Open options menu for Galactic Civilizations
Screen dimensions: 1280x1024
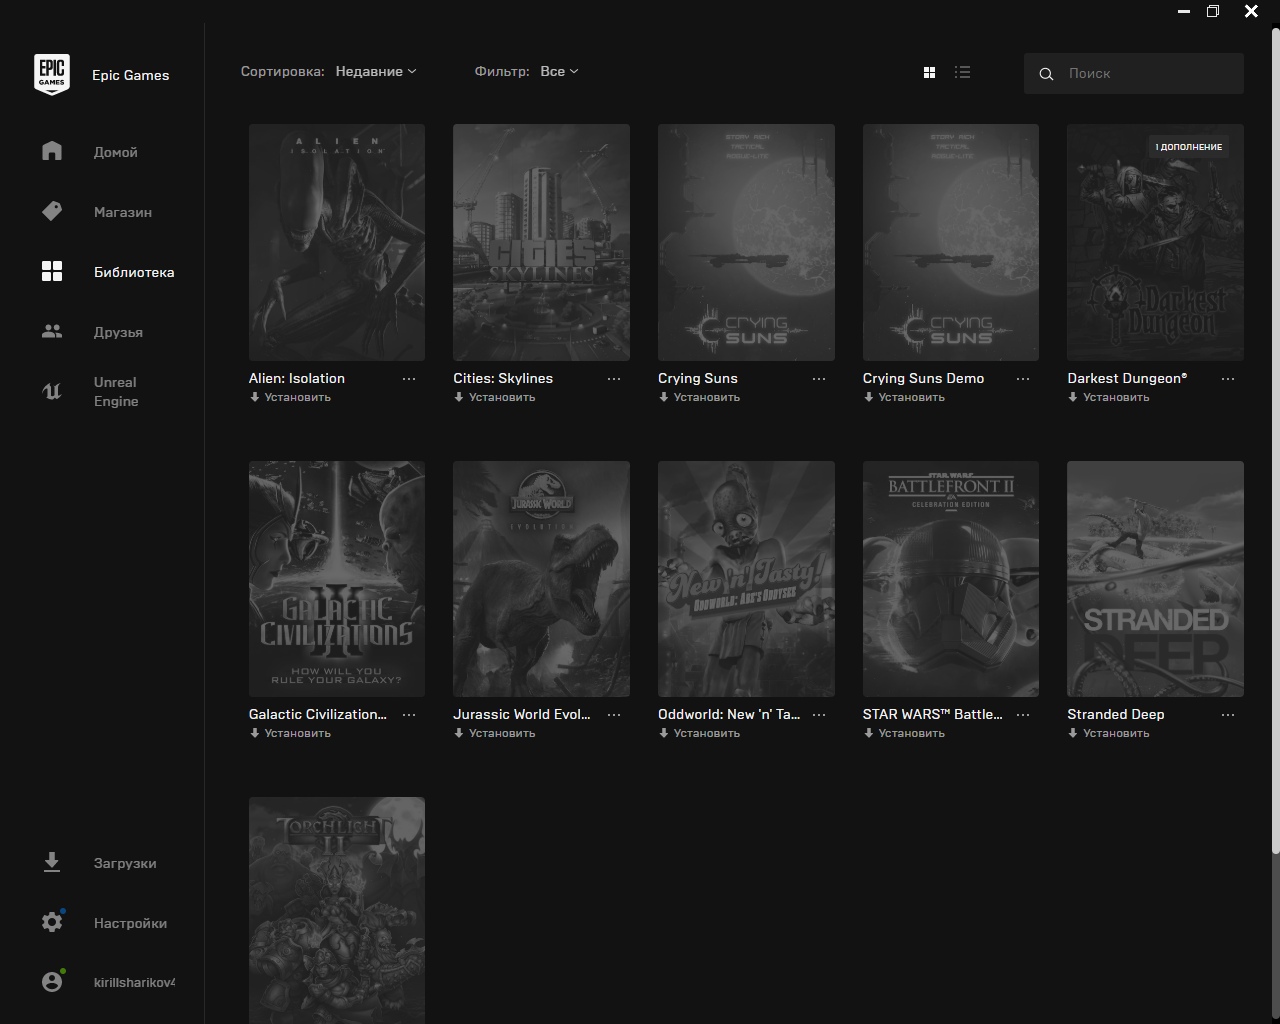point(409,715)
